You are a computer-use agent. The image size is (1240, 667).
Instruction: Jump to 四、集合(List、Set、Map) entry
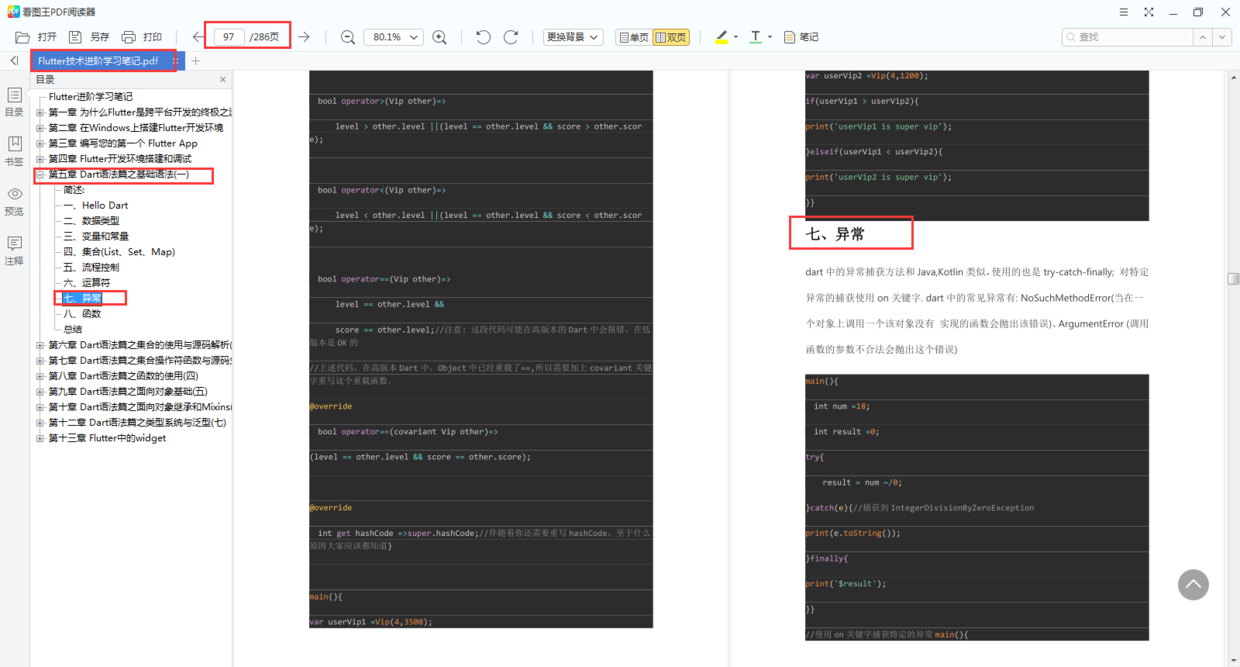point(119,252)
